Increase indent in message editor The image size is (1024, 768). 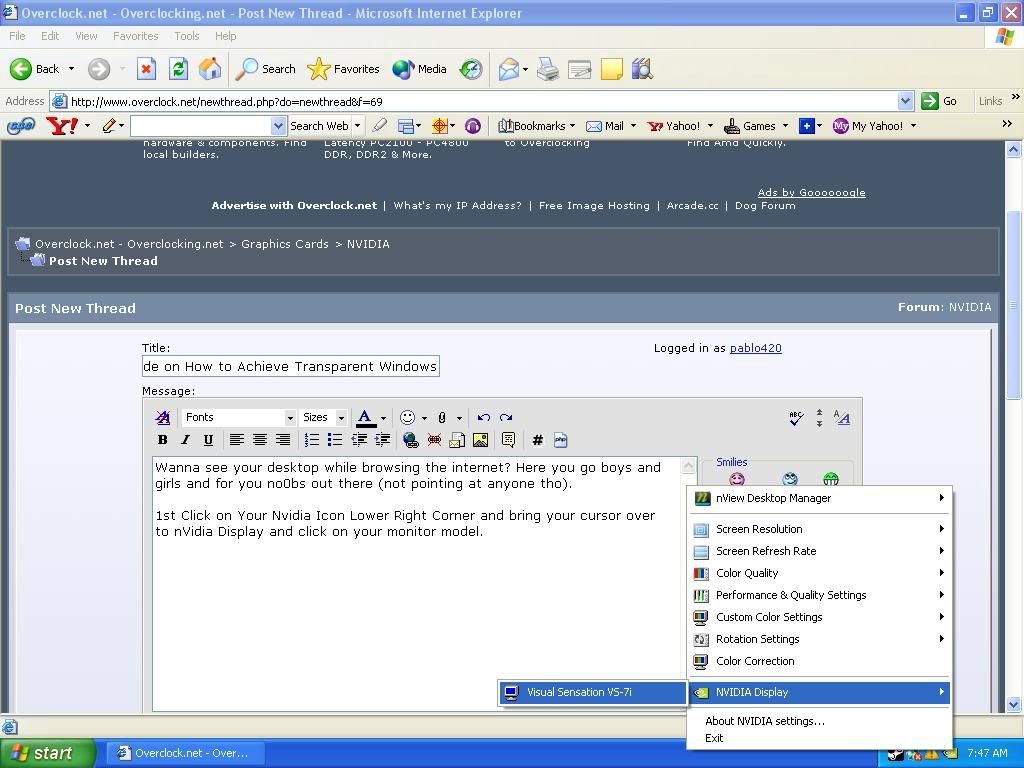tap(382, 440)
